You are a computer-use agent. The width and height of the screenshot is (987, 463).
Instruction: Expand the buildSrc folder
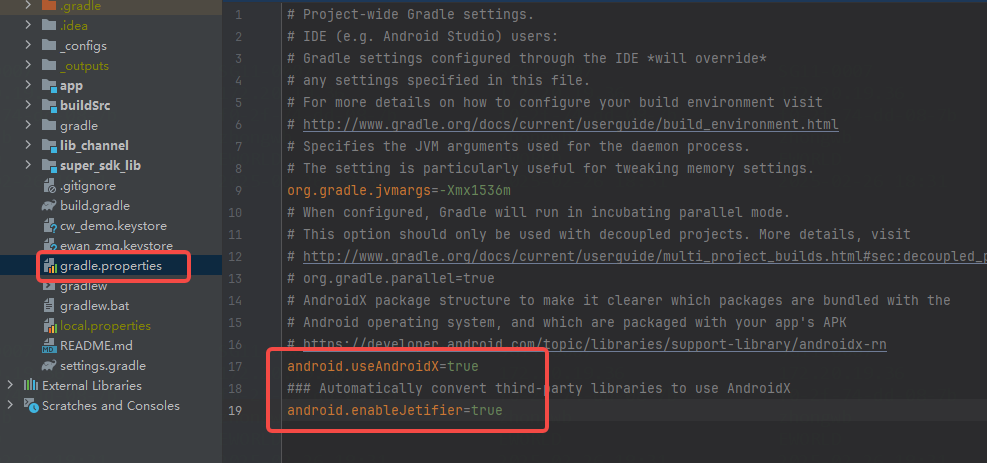pos(28,105)
